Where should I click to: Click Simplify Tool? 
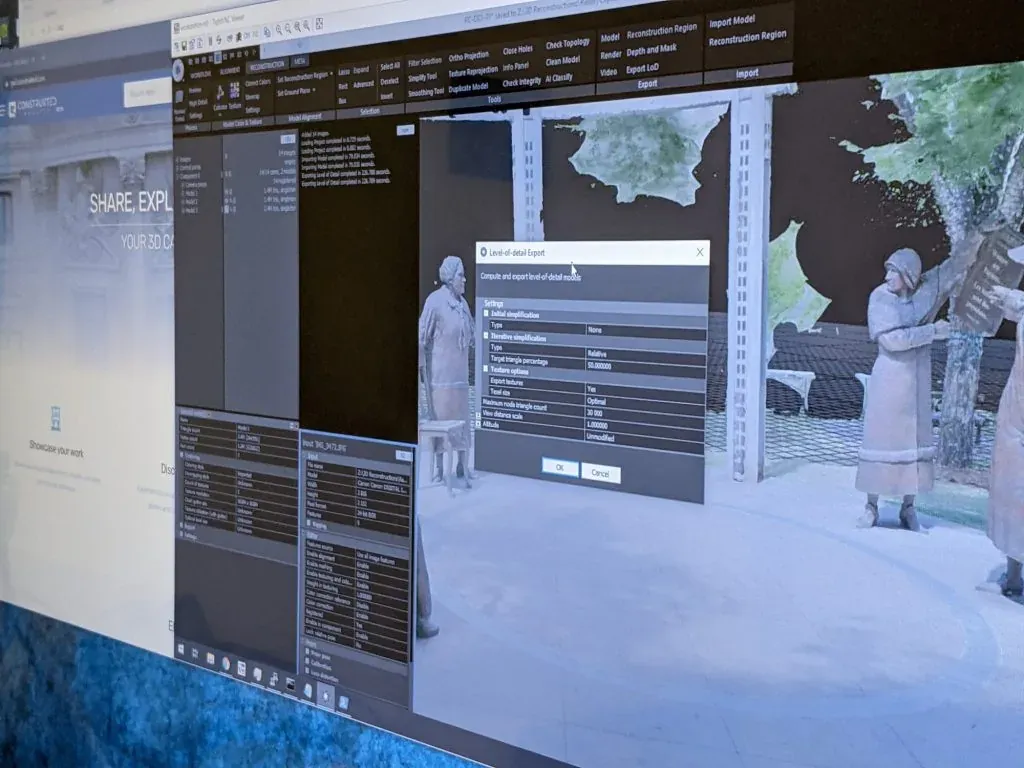pyautogui.click(x=423, y=78)
